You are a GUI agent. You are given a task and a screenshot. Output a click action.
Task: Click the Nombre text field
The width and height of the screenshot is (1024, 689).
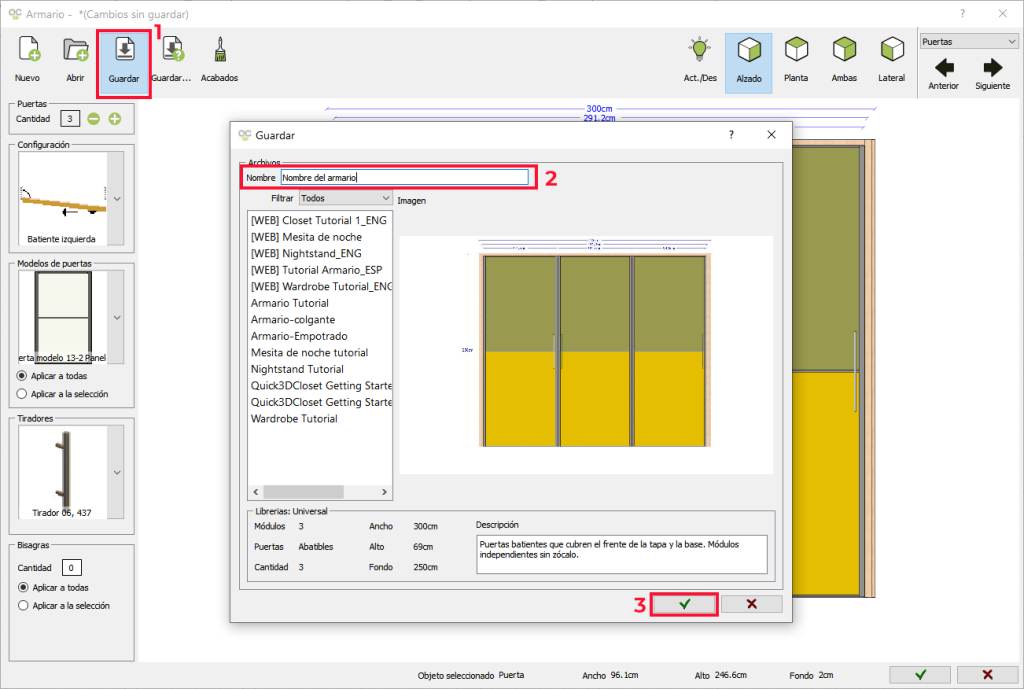(x=404, y=178)
